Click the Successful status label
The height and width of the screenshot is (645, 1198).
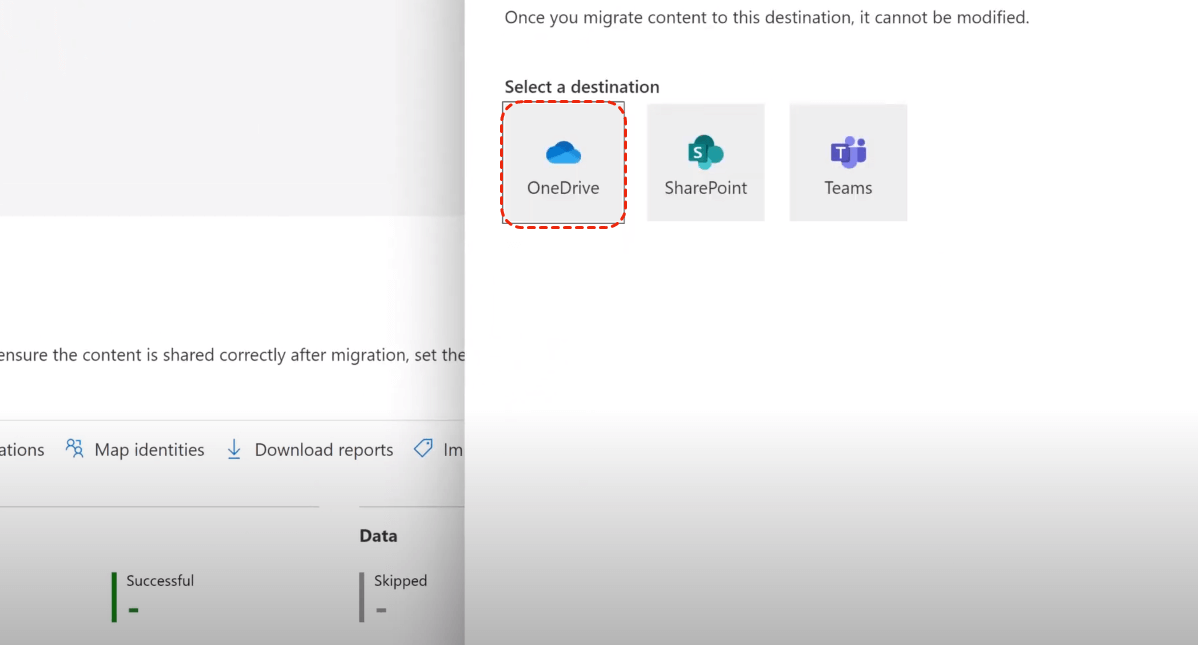[160, 581]
